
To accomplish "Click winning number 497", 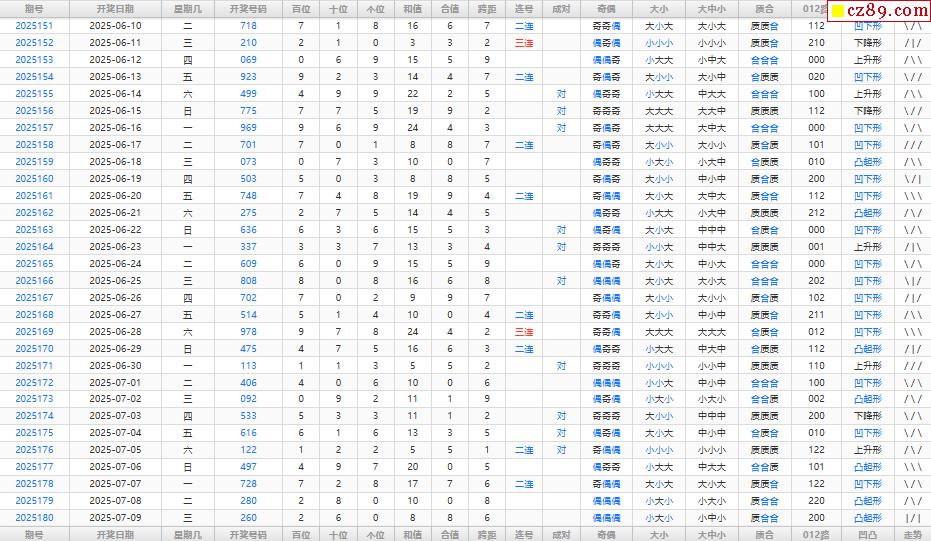I will click(x=248, y=467).
